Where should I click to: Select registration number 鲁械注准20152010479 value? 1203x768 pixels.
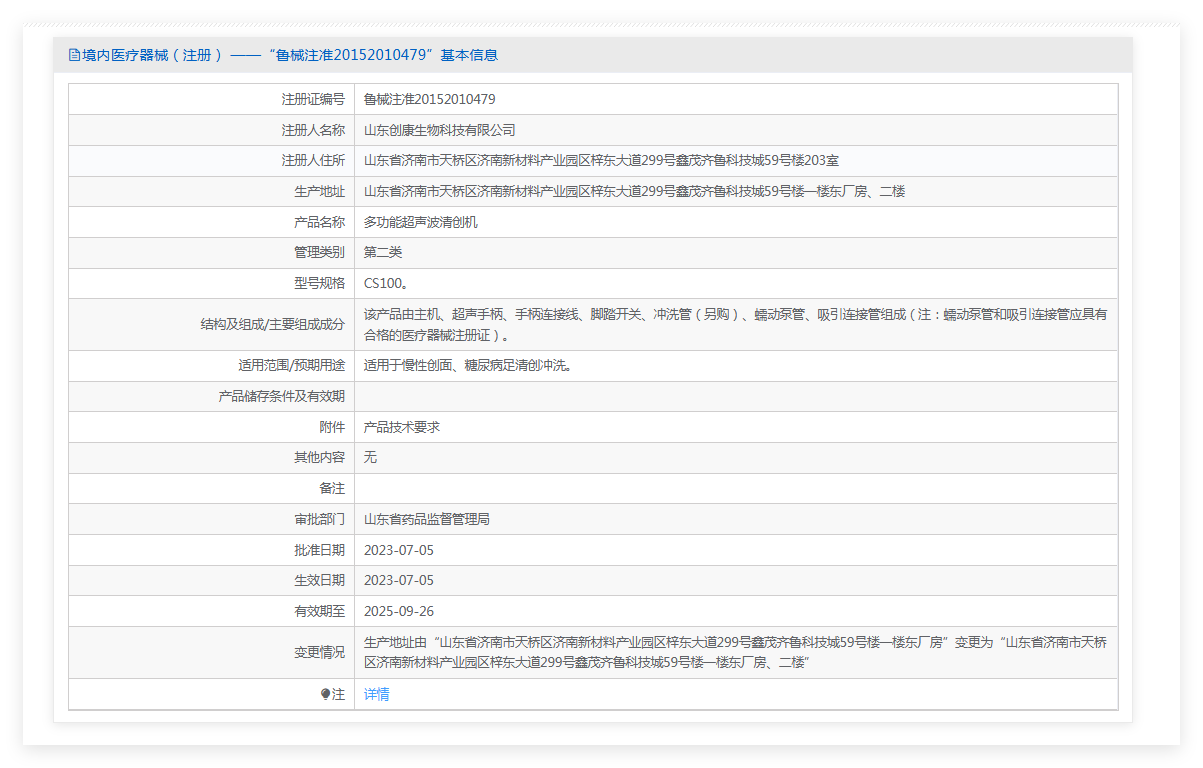tap(430, 99)
